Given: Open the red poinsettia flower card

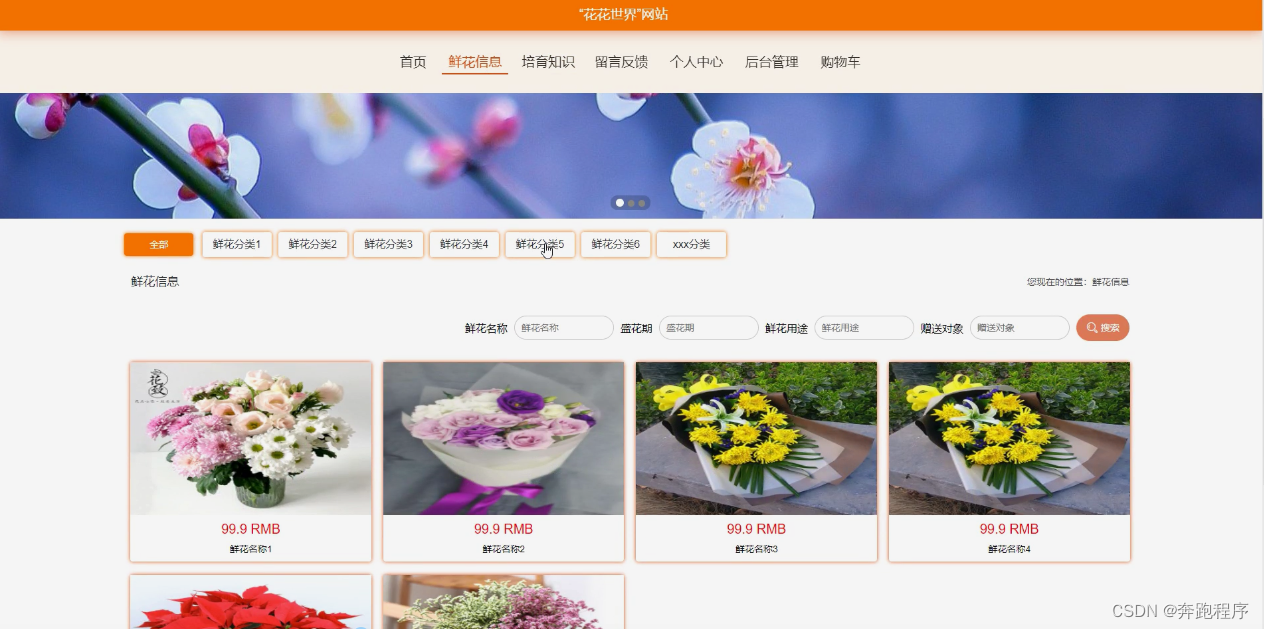Looking at the screenshot, I should point(251,602).
